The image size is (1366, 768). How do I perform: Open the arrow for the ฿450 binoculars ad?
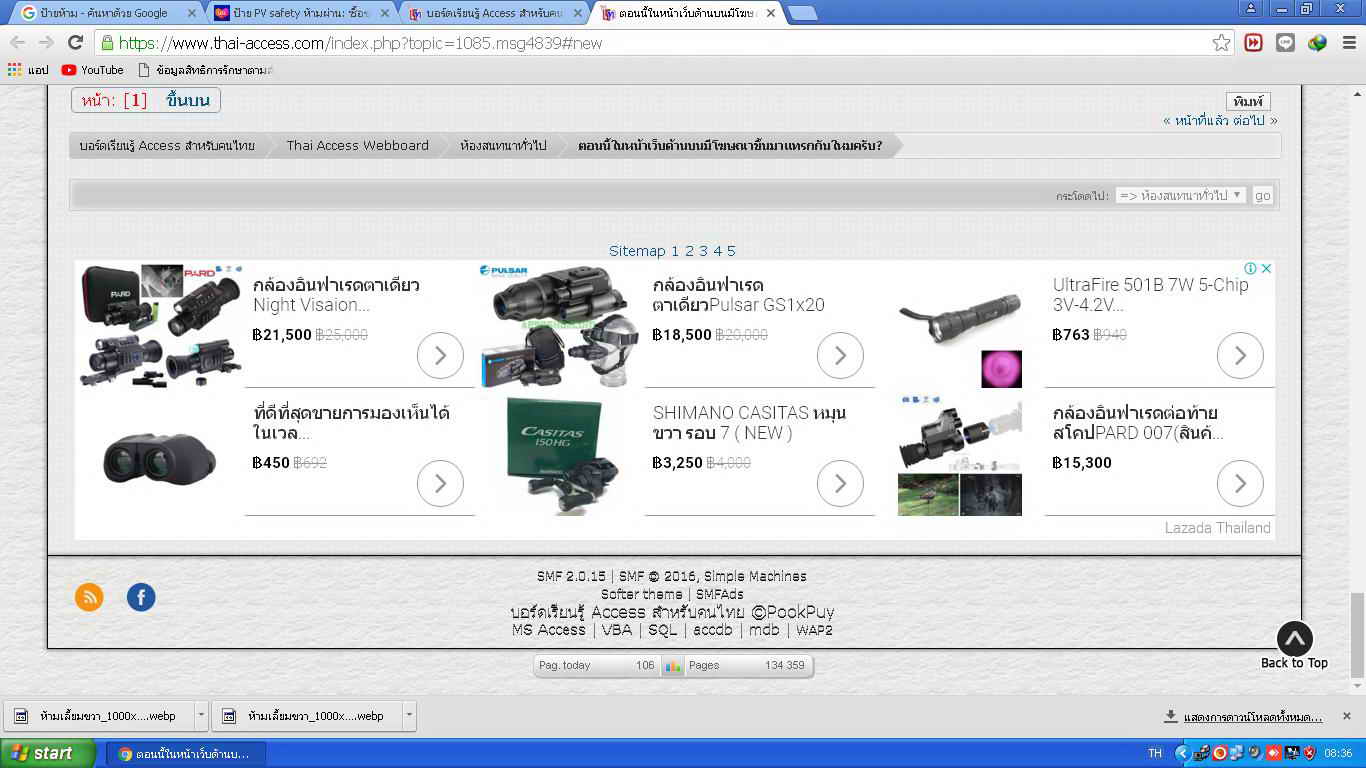[440, 483]
